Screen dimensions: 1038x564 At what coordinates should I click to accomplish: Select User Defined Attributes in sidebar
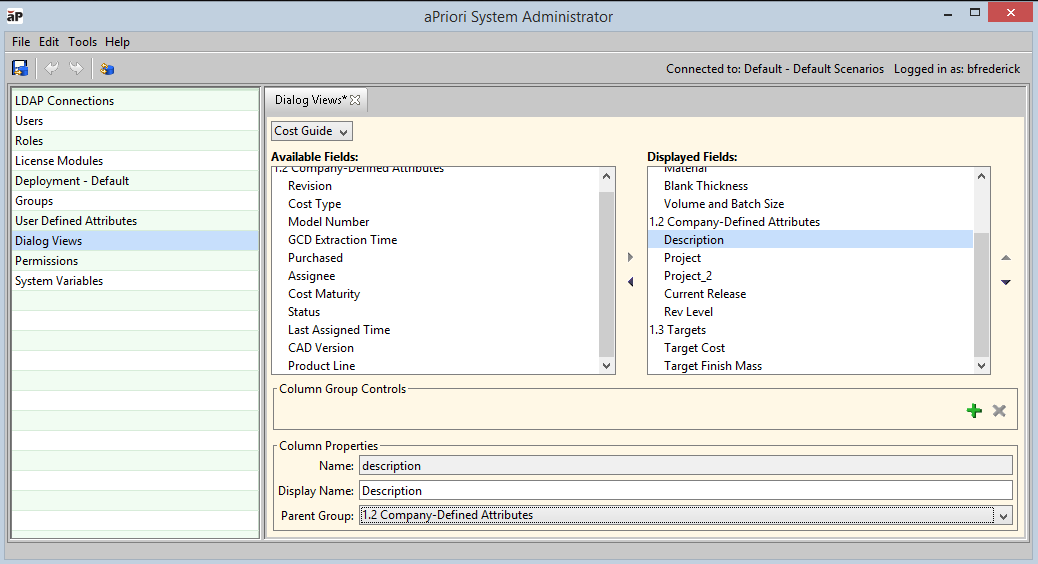coord(135,220)
